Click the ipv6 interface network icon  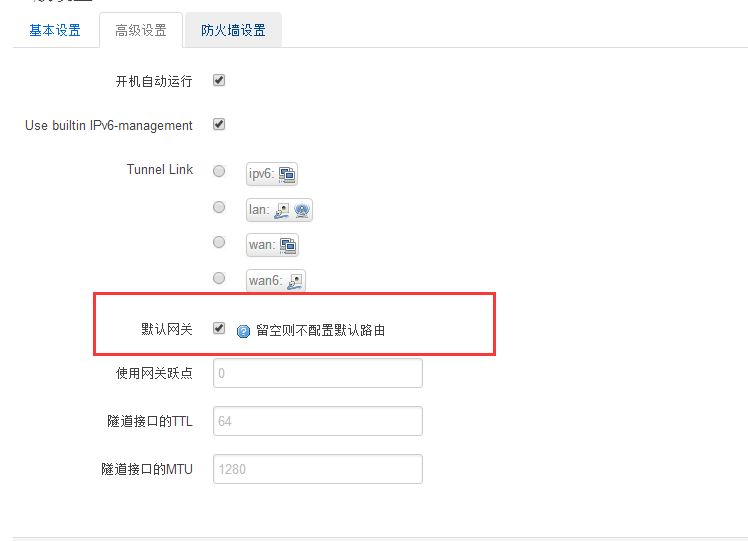[x=287, y=175]
